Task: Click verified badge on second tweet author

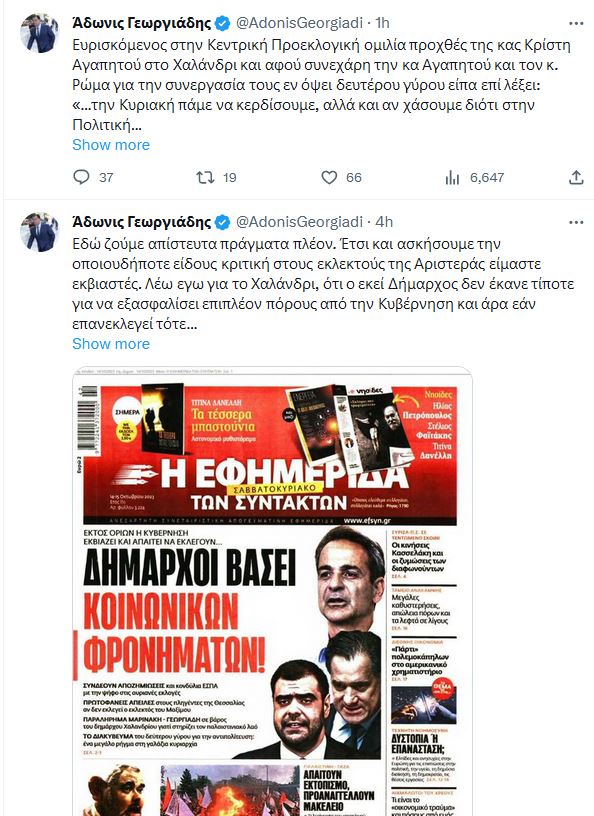Action: click(223, 223)
